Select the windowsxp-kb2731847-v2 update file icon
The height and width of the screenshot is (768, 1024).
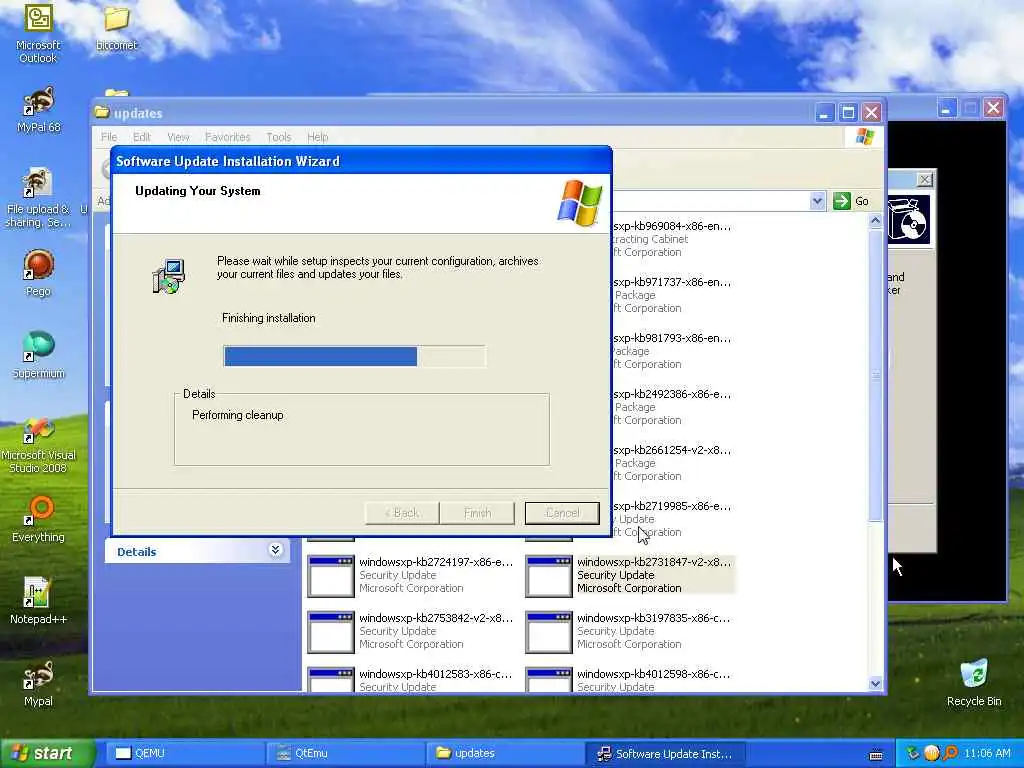[549, 576]
